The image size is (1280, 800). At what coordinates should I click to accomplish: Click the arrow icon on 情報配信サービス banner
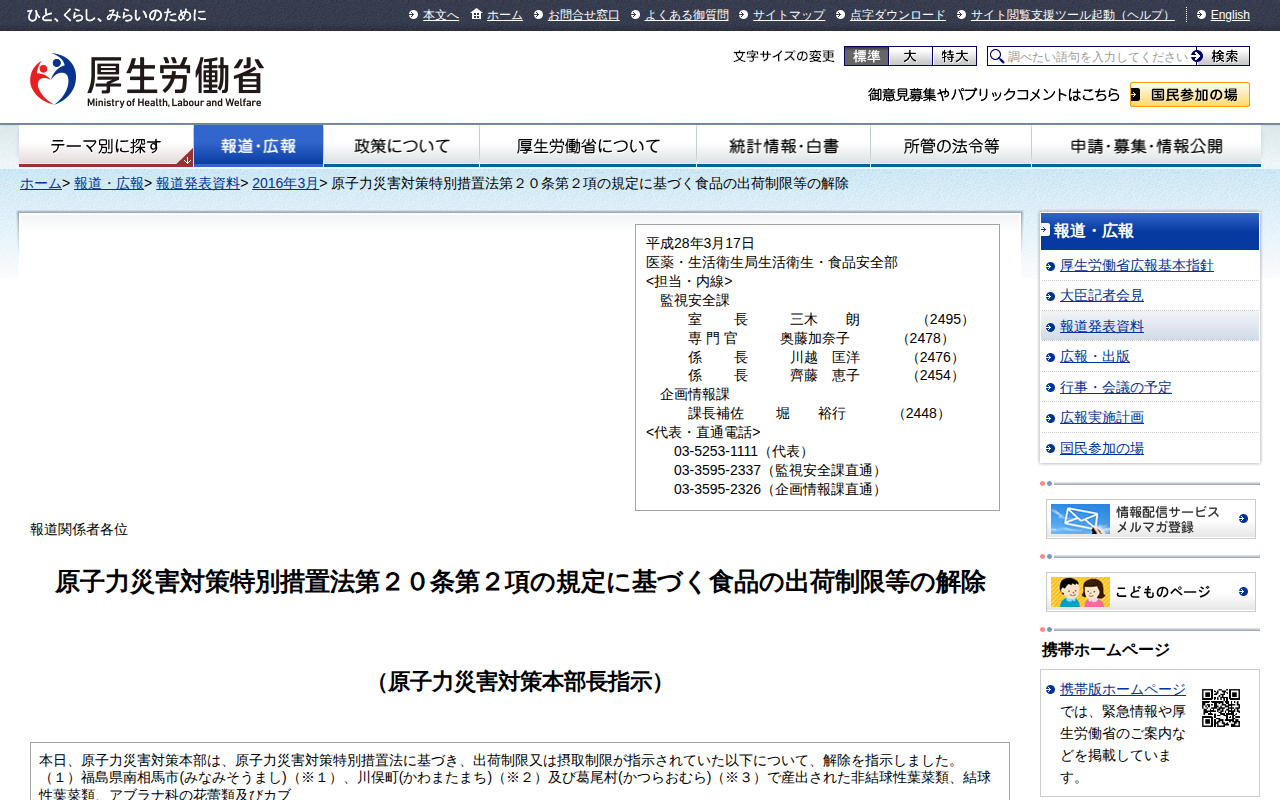1243,519
